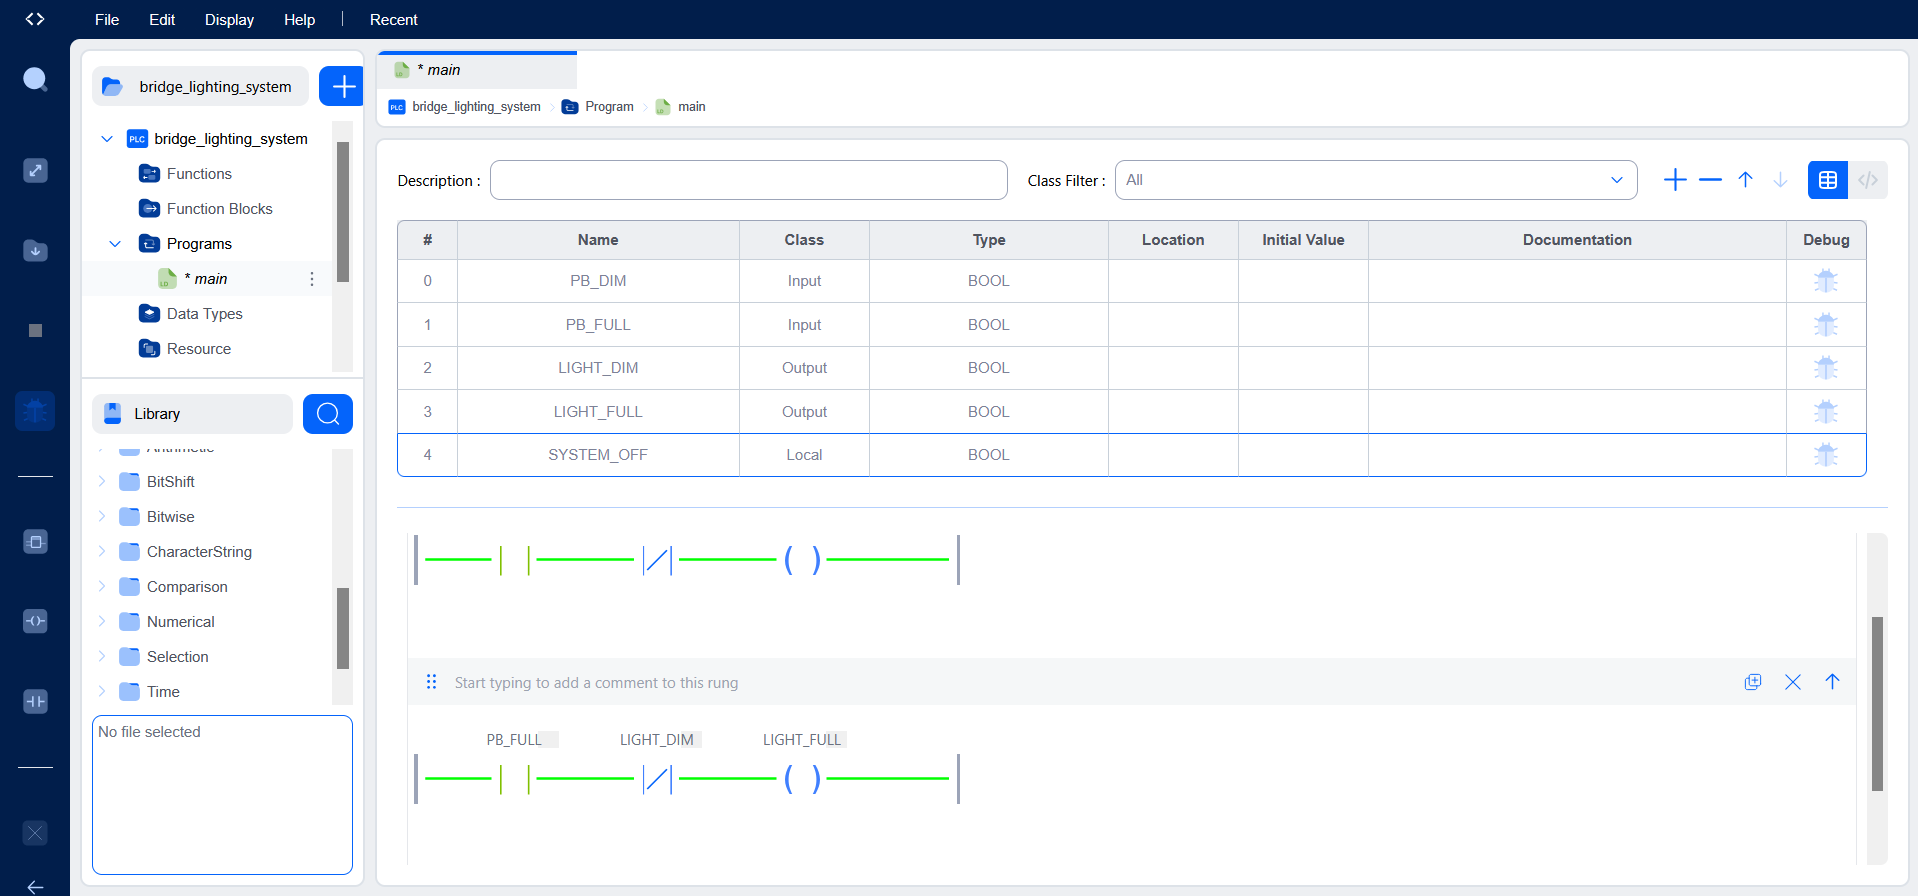1918x896 pixels.
Task: Switch to code view of variables
Action: tap(1868, 180)
